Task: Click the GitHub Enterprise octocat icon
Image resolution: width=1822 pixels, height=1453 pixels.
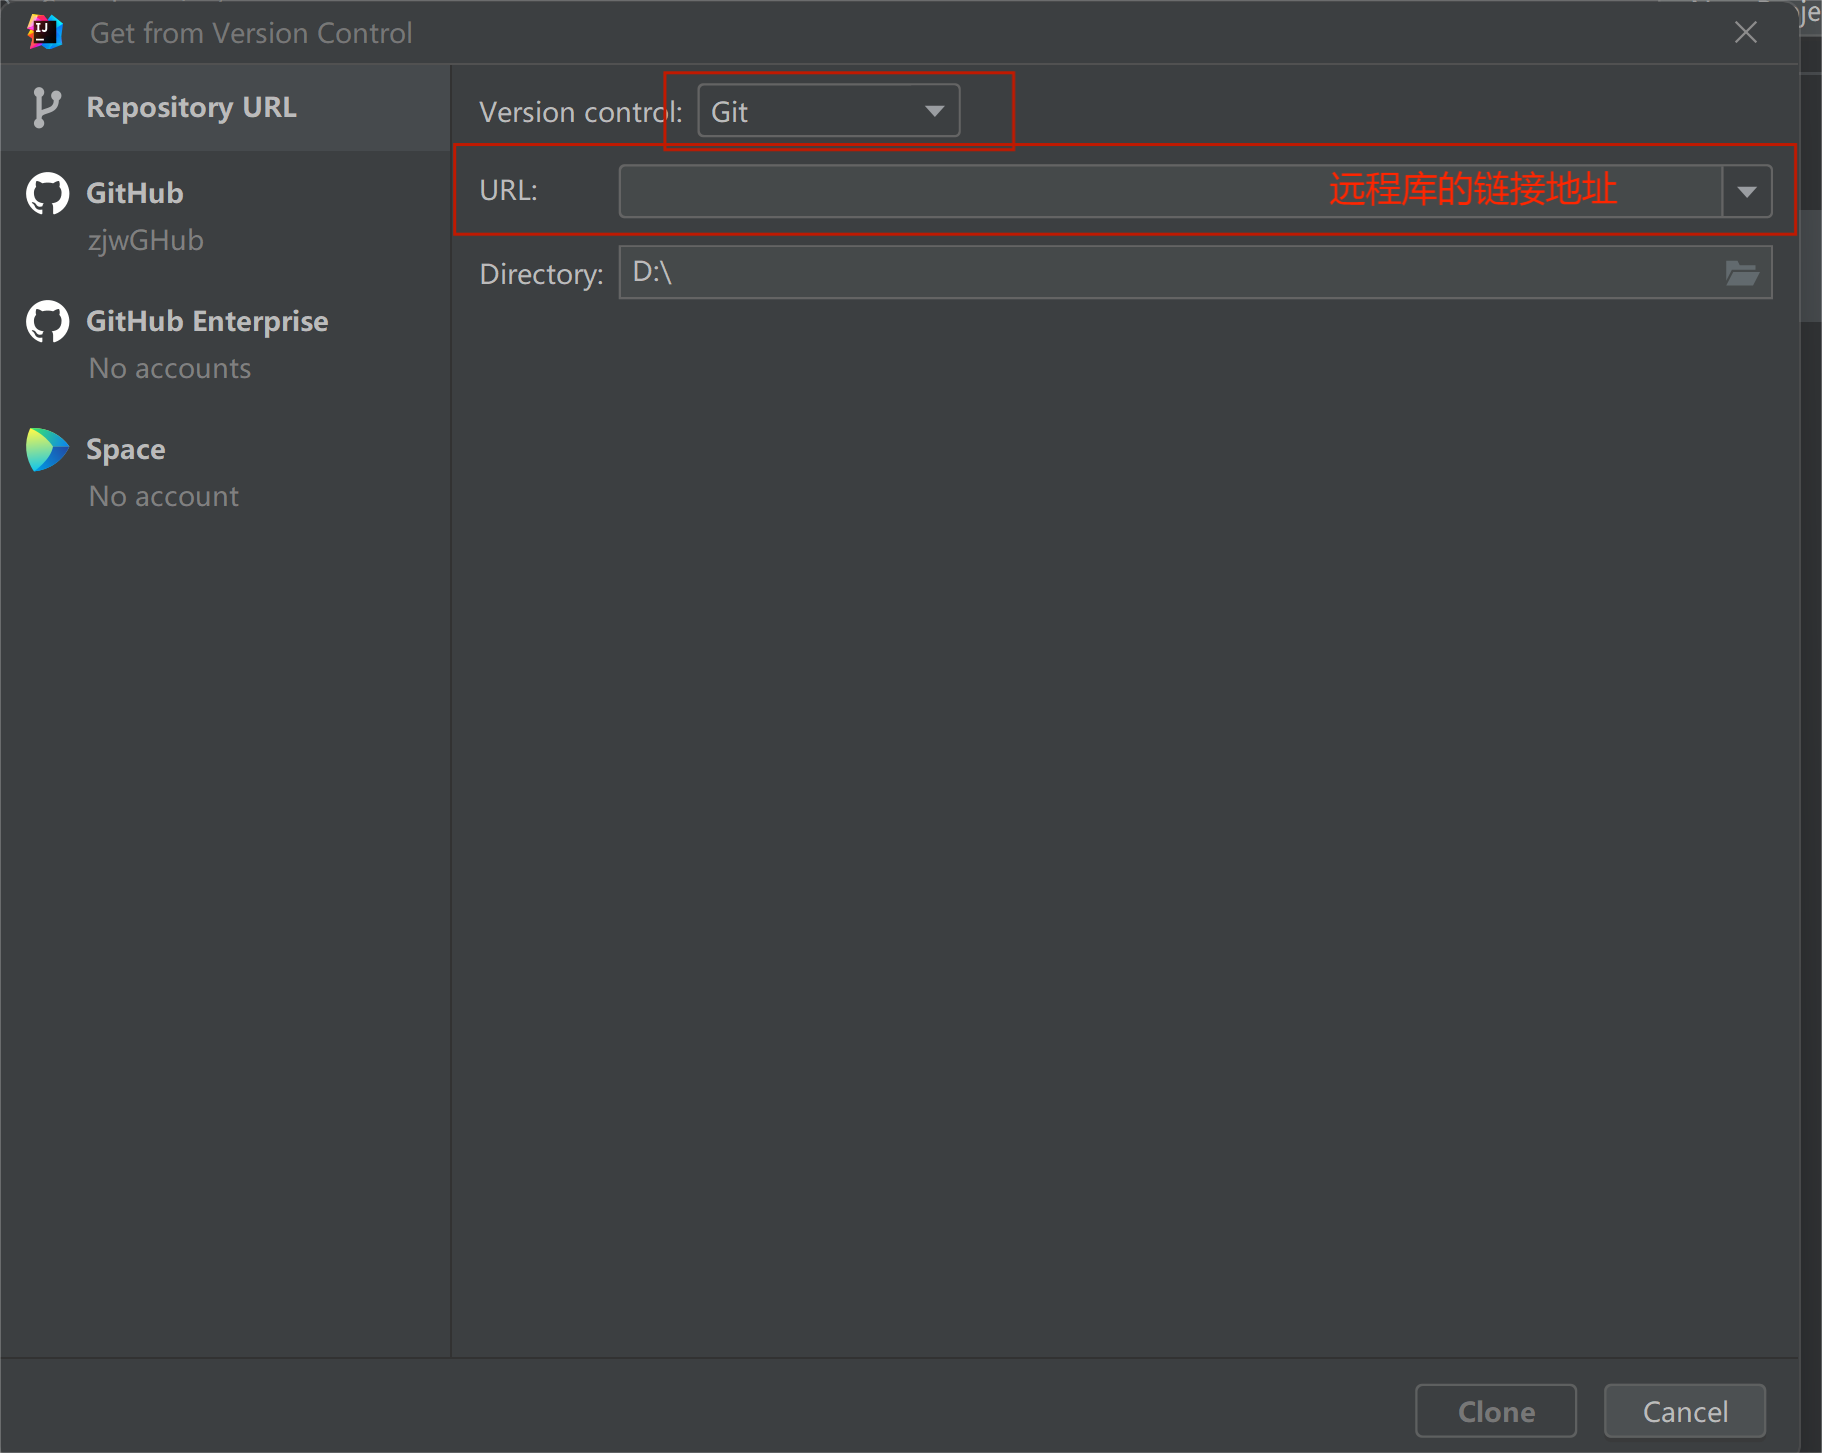Action: coord(47,321)
